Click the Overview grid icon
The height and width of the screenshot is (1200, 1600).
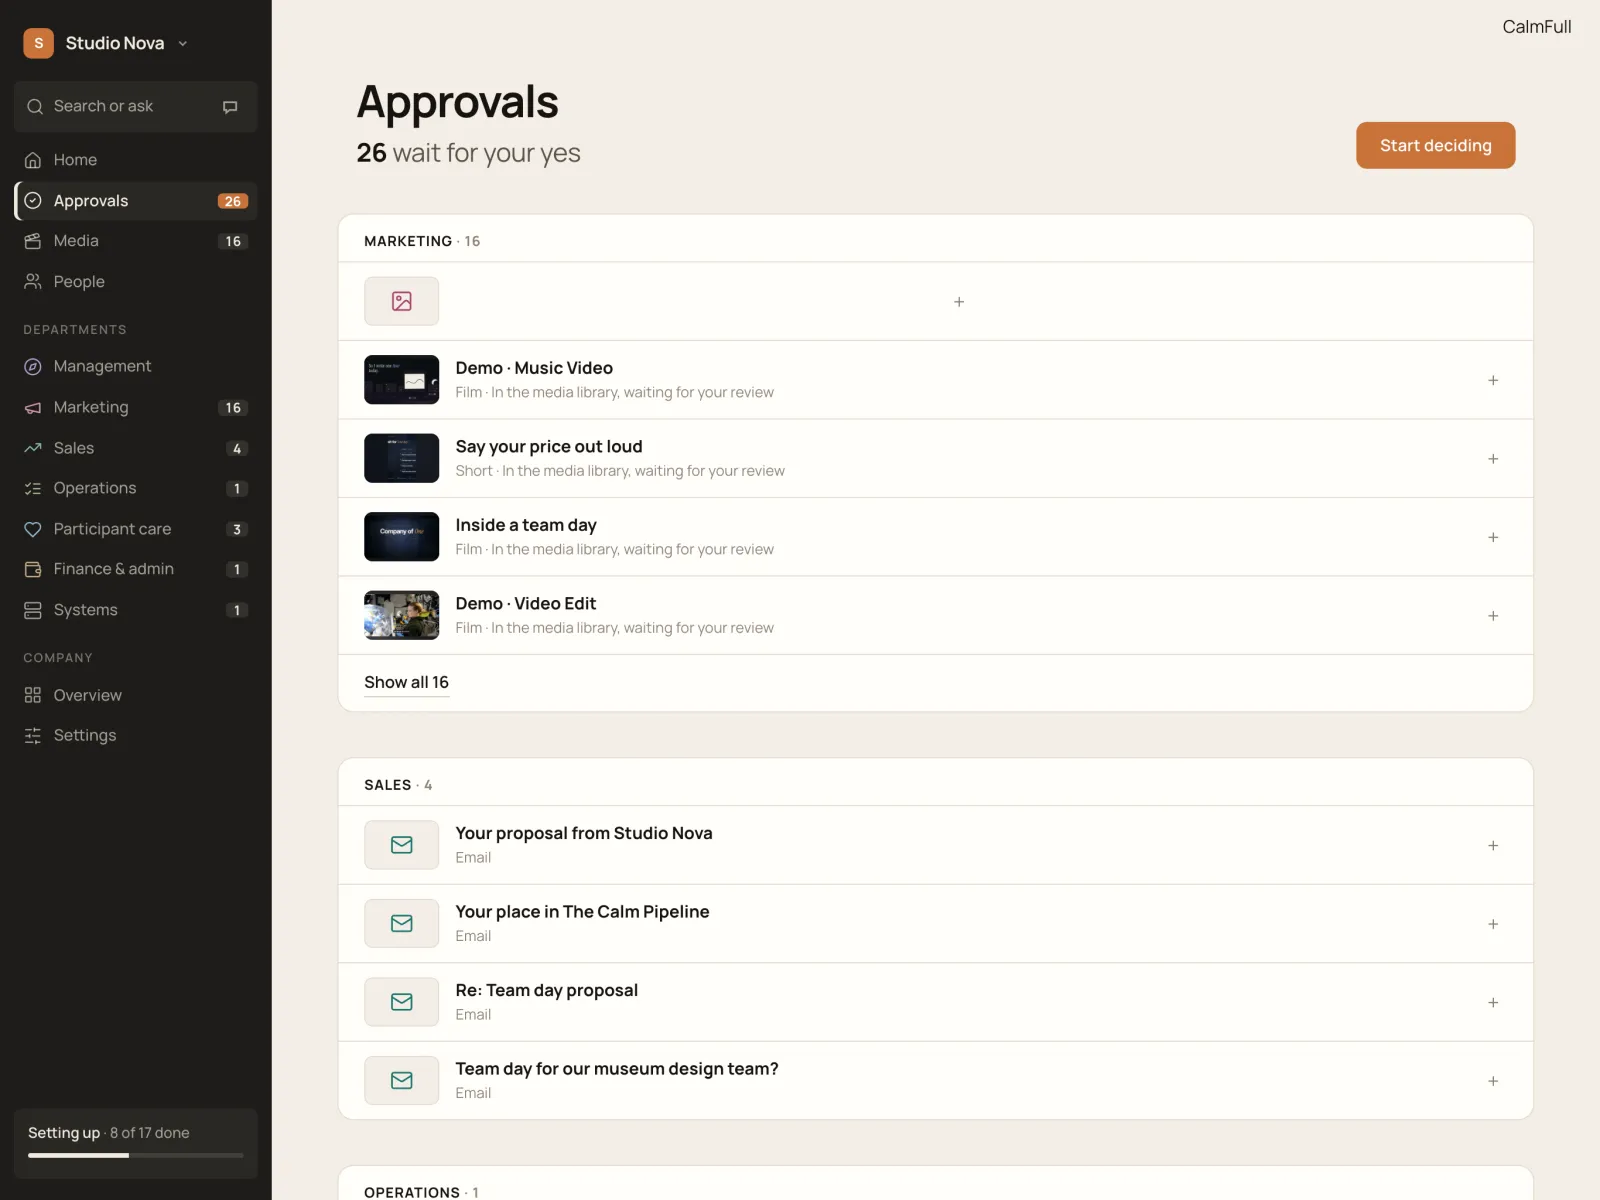[x=33, y=695]
